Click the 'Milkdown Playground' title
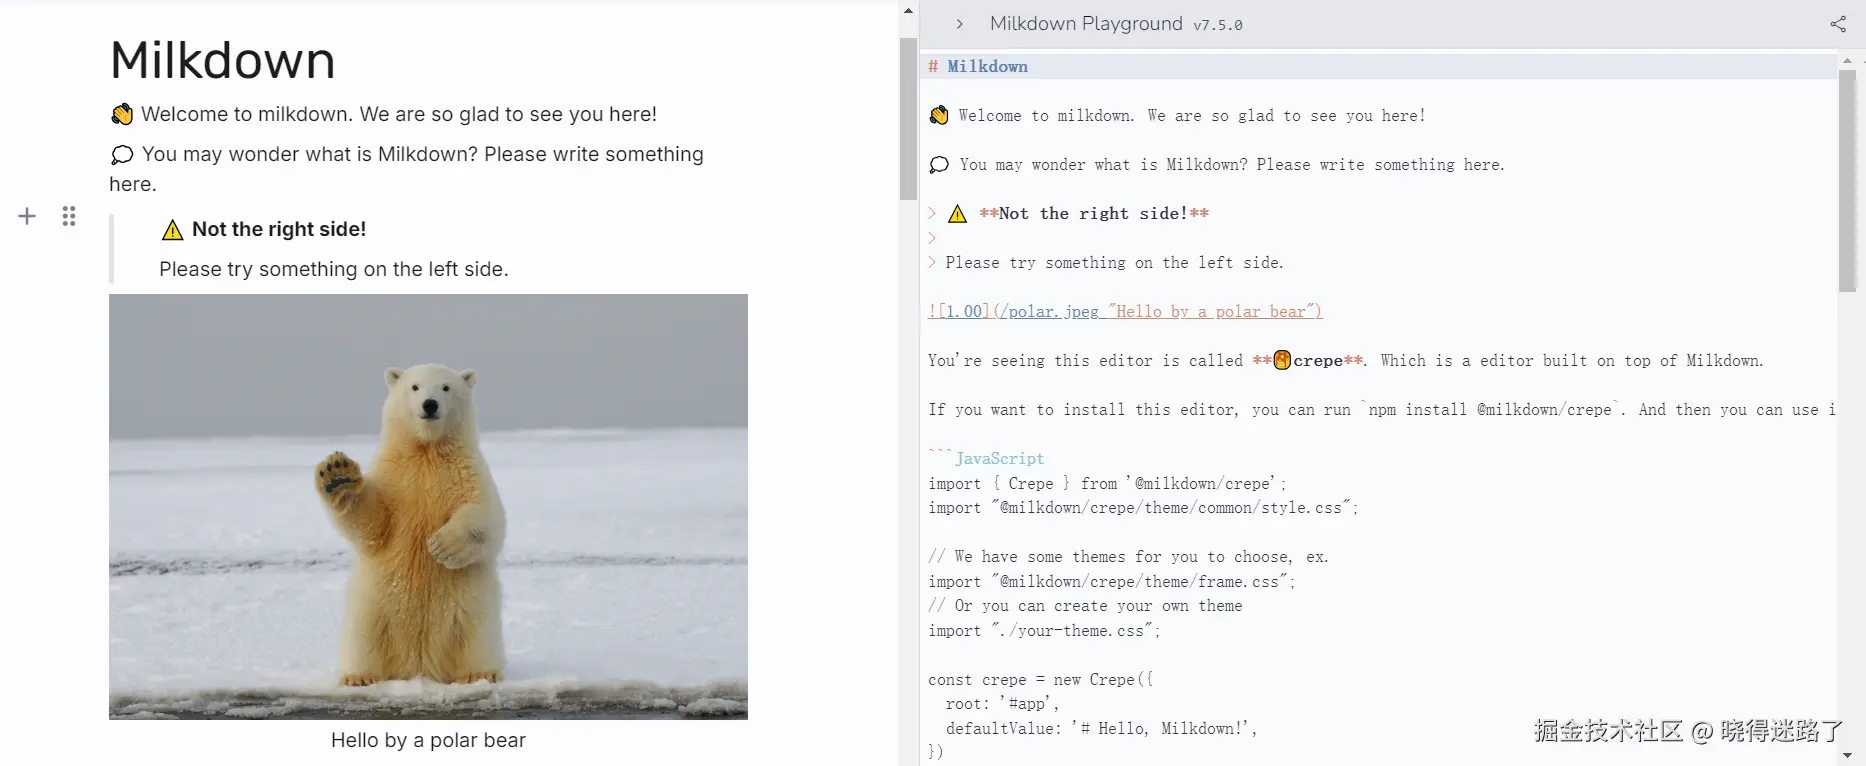The image size is (1866, 766). tap(1086, 24)
